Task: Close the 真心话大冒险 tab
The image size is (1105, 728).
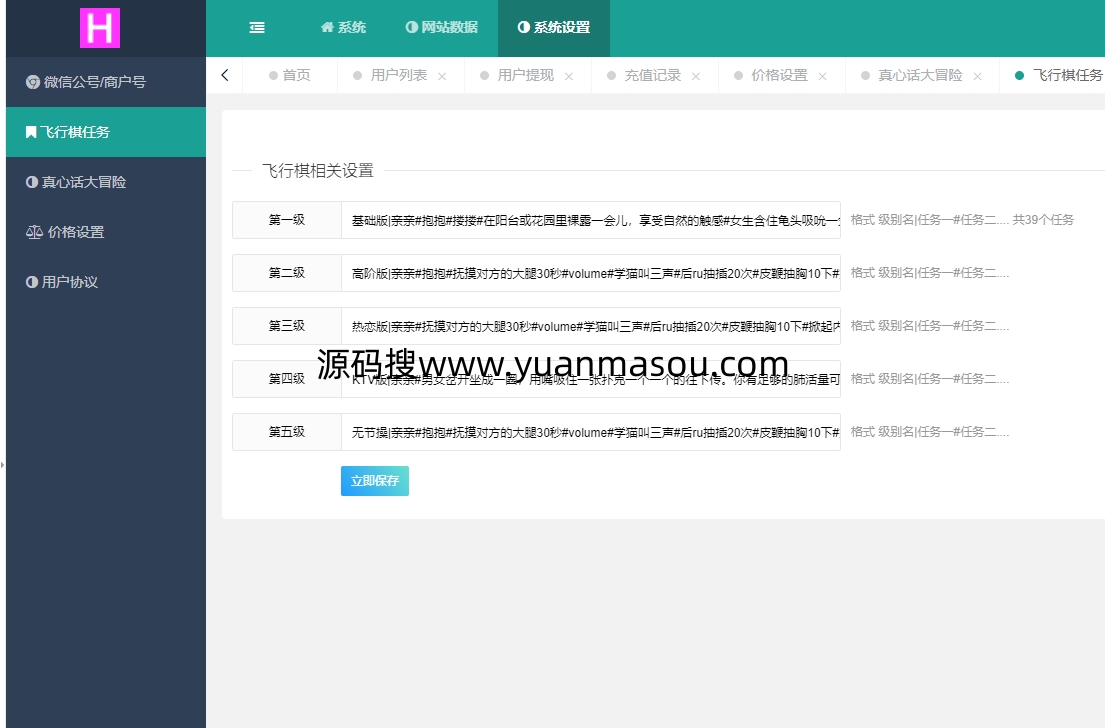Action: (x=978, y=76)
